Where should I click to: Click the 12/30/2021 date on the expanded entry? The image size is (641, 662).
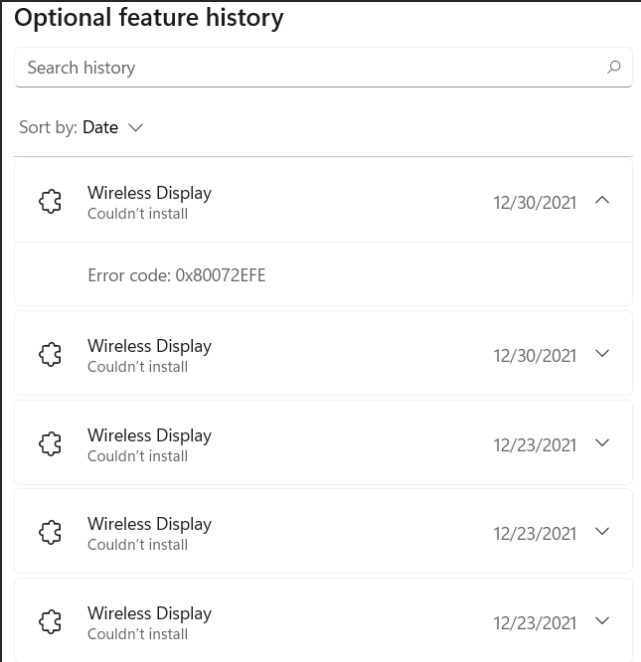[535, 201]
